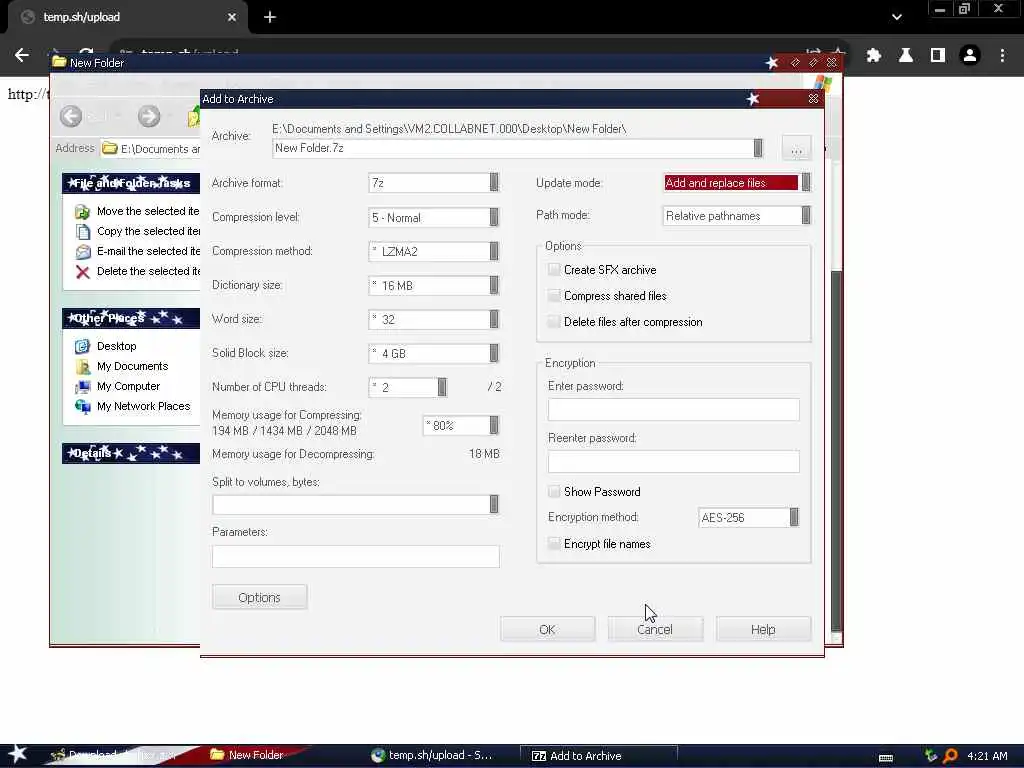
Task: Open the browser profile avatar
Action: point(970,56)
